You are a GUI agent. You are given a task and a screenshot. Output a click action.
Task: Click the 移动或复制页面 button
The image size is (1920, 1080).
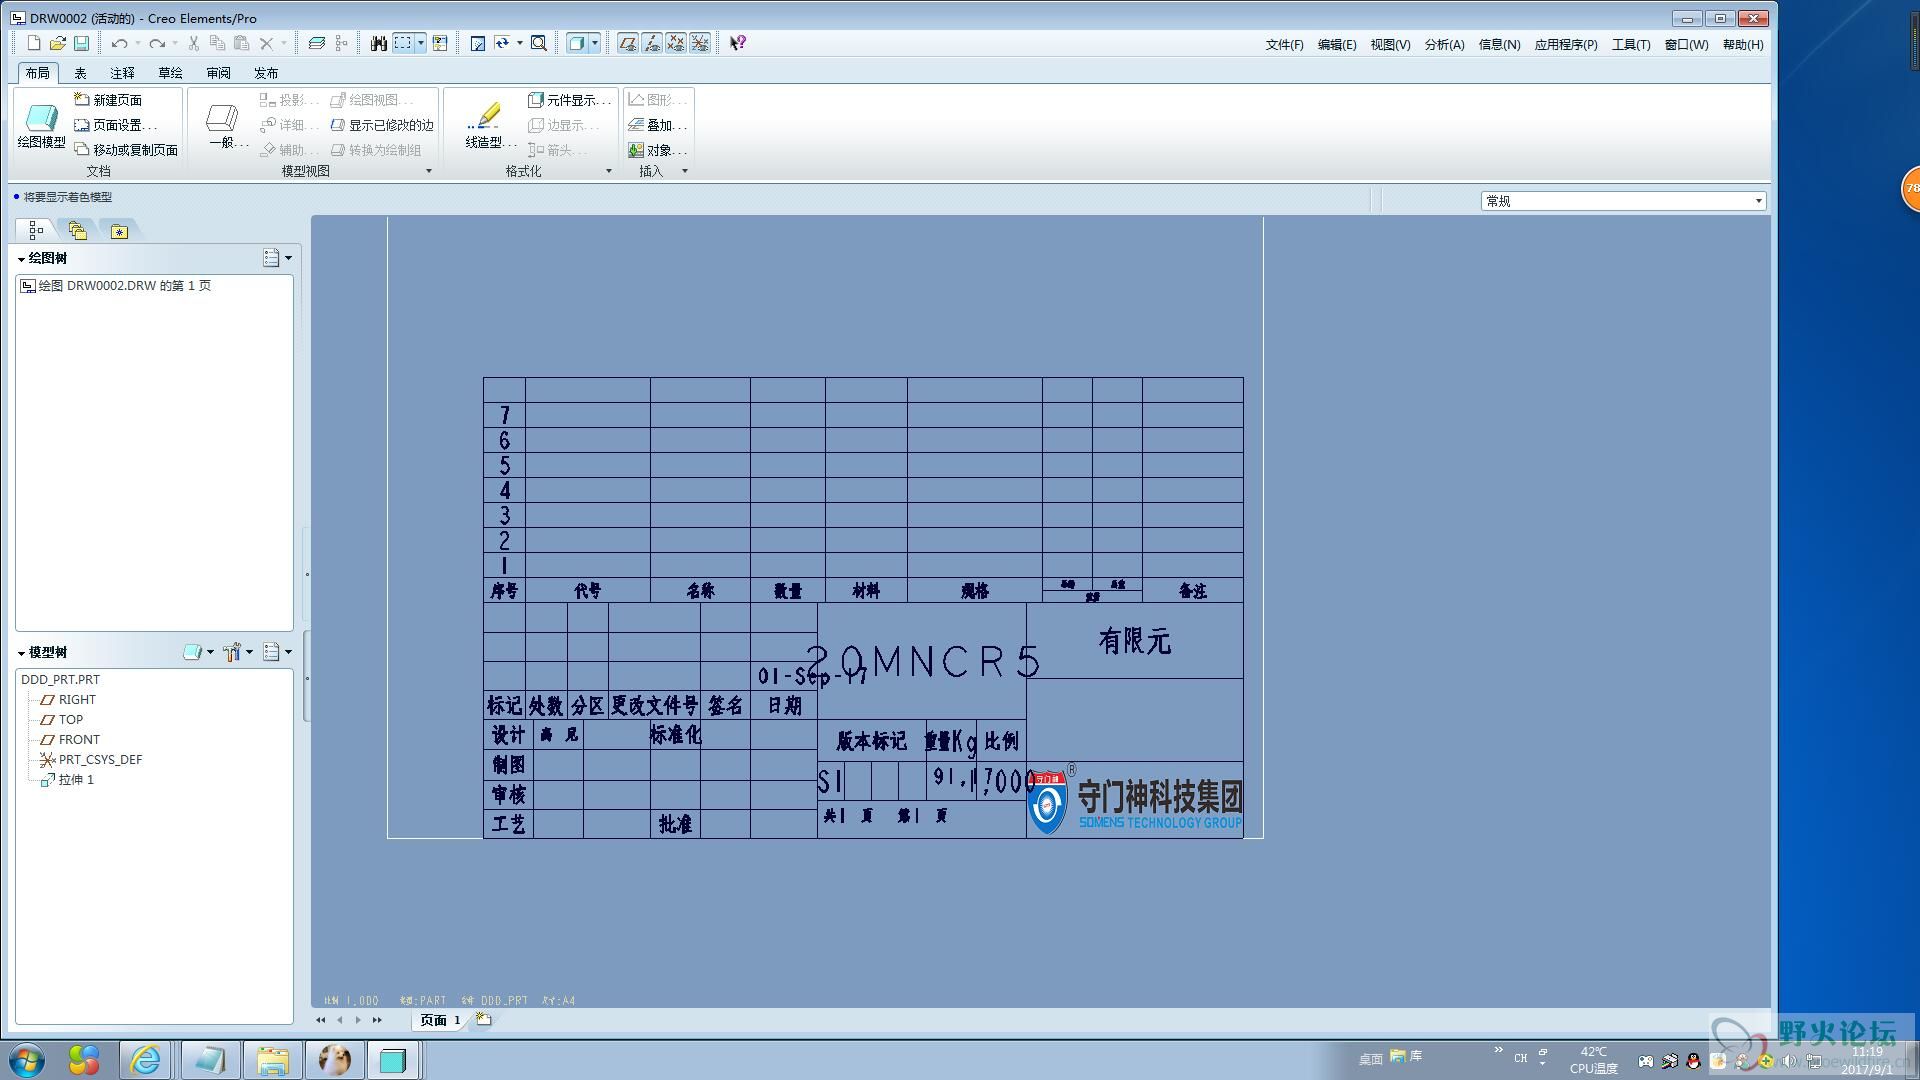click(126, 150)
